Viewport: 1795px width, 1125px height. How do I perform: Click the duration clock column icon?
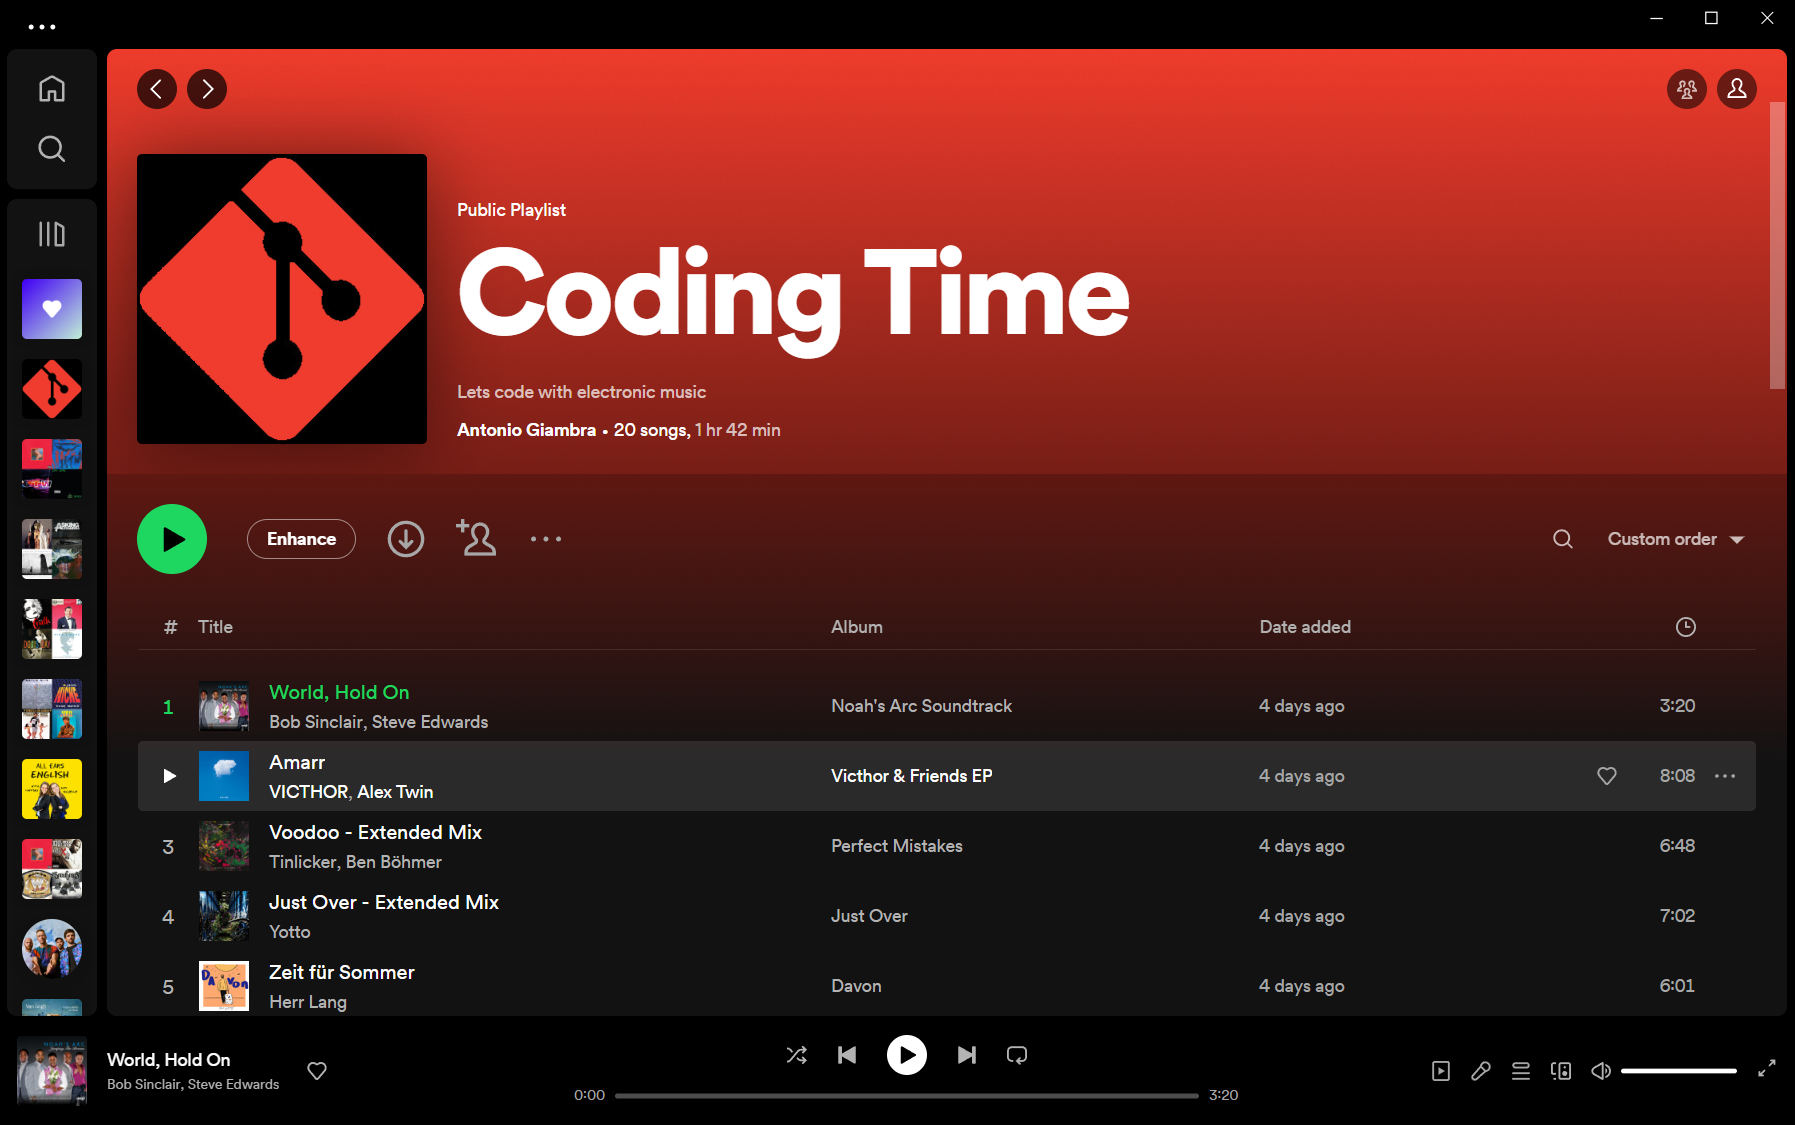pyautogui.click(x=1686, y=627)
